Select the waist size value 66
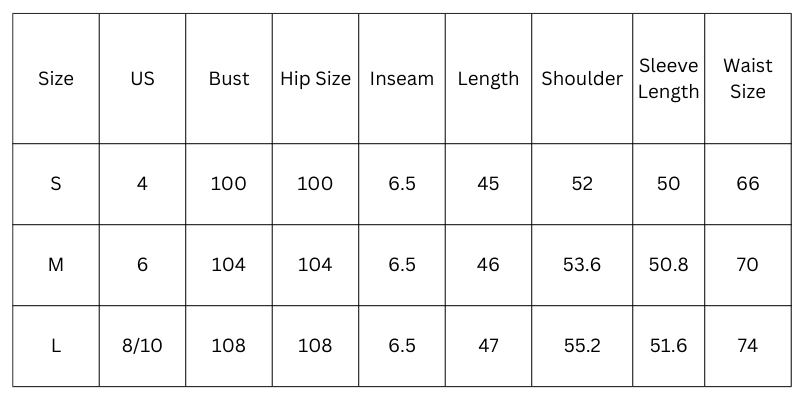This screenshot has width=800, height=400. pos(747,184)
